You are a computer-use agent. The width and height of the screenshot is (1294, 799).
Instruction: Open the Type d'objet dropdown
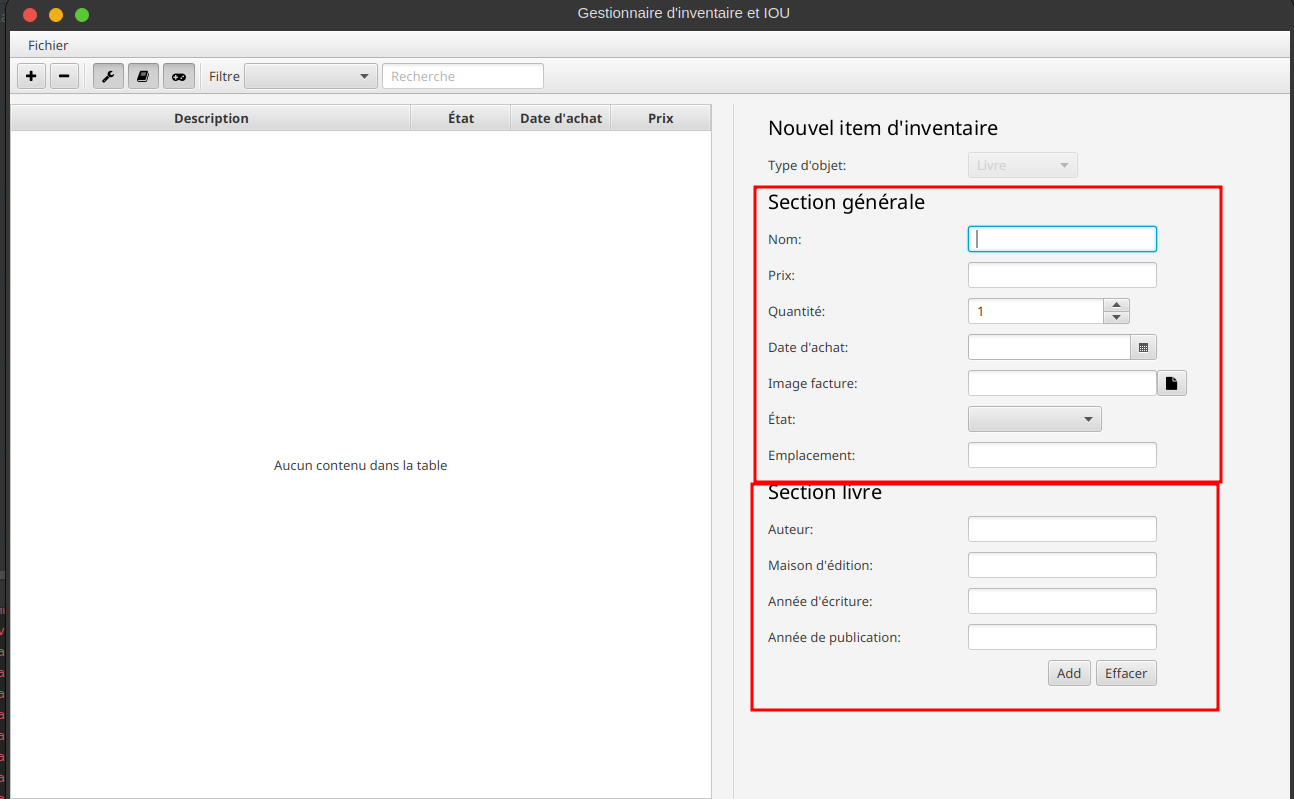(x=1023, y=165)
